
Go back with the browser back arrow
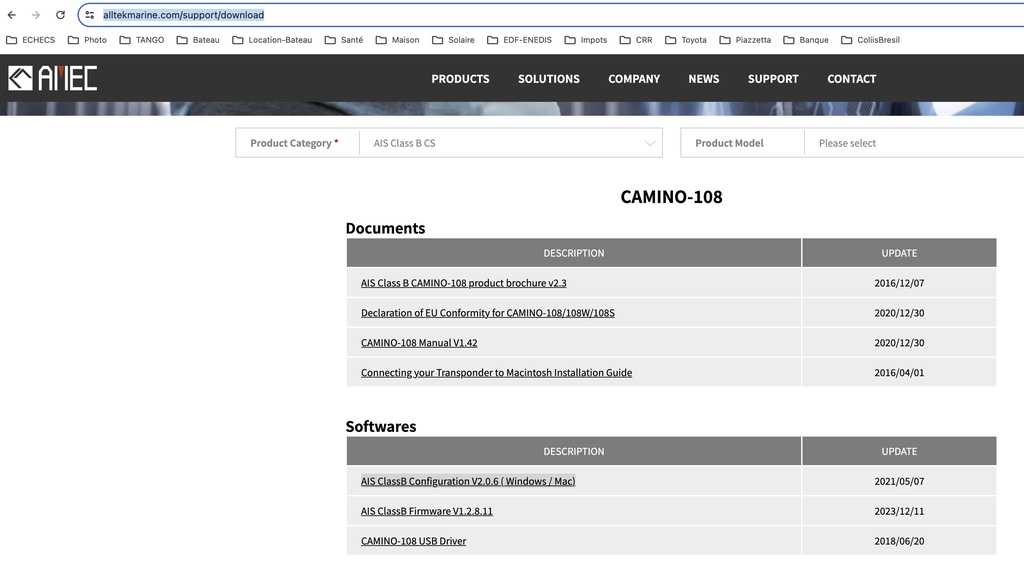tap(12, 14)
